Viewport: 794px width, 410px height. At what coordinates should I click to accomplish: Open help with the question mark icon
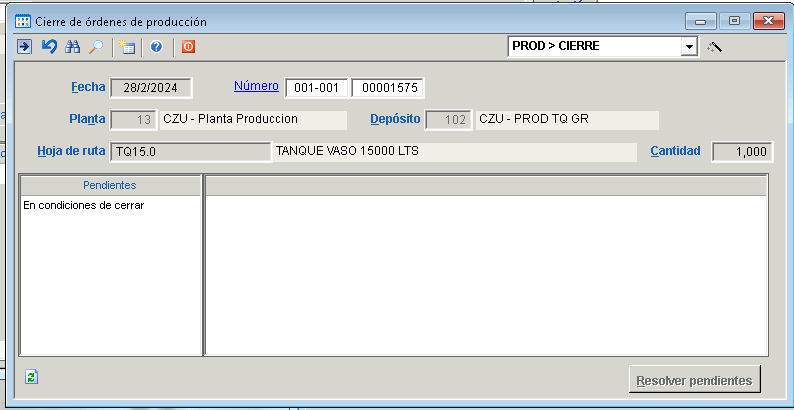coord(157,46)
